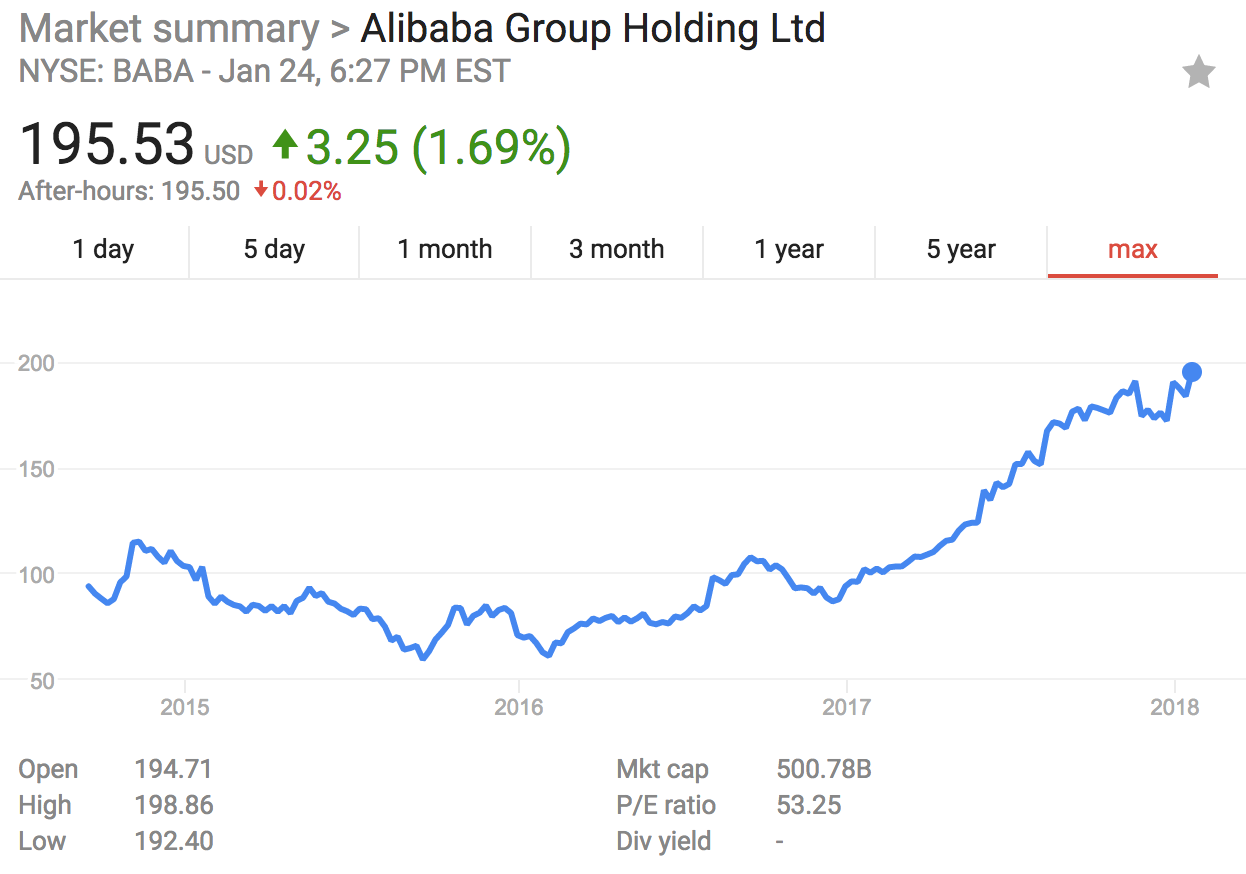Click the blue current price dot
Image resolution: width=1246 pixels, height=874 pixels.
pyautogui.click(x=1191, y=372)
